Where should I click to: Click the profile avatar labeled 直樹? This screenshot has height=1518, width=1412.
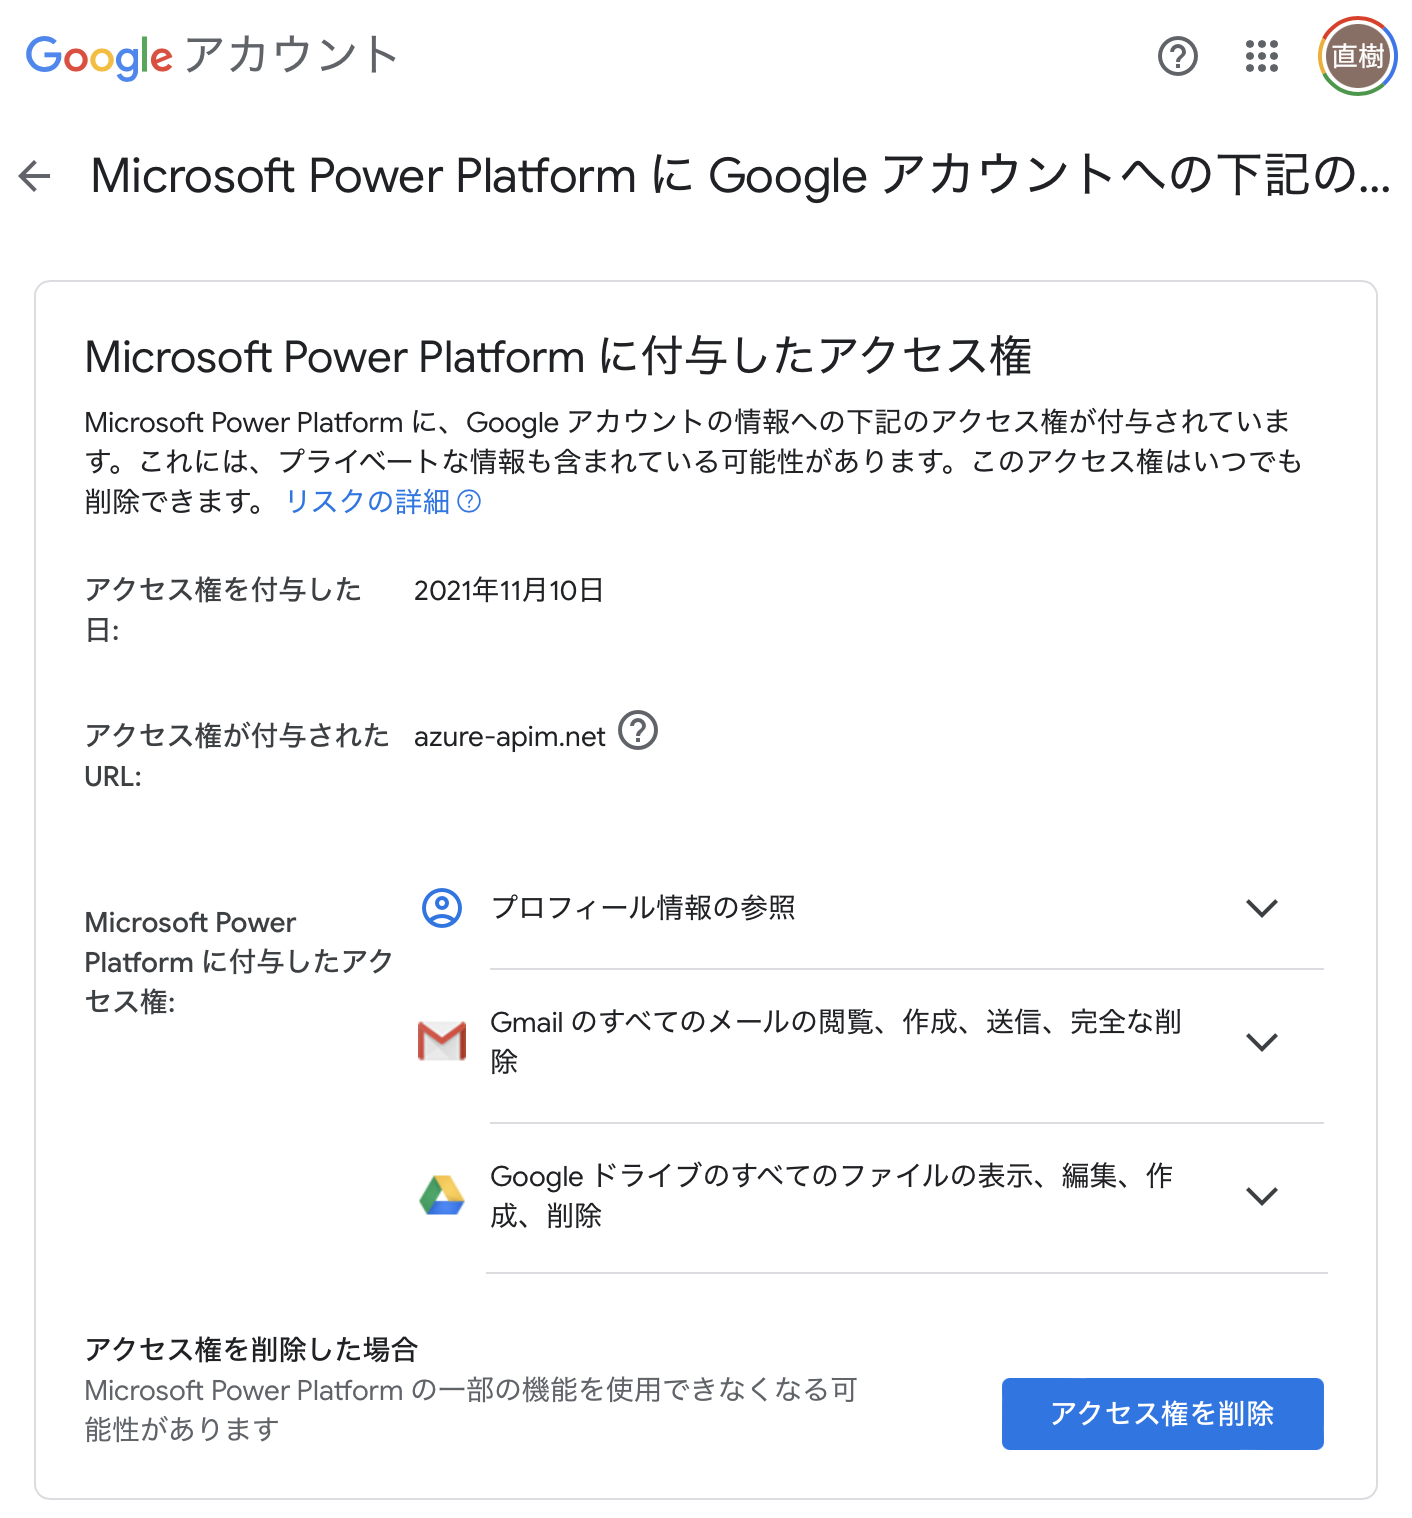click(x=1356, y=56)
